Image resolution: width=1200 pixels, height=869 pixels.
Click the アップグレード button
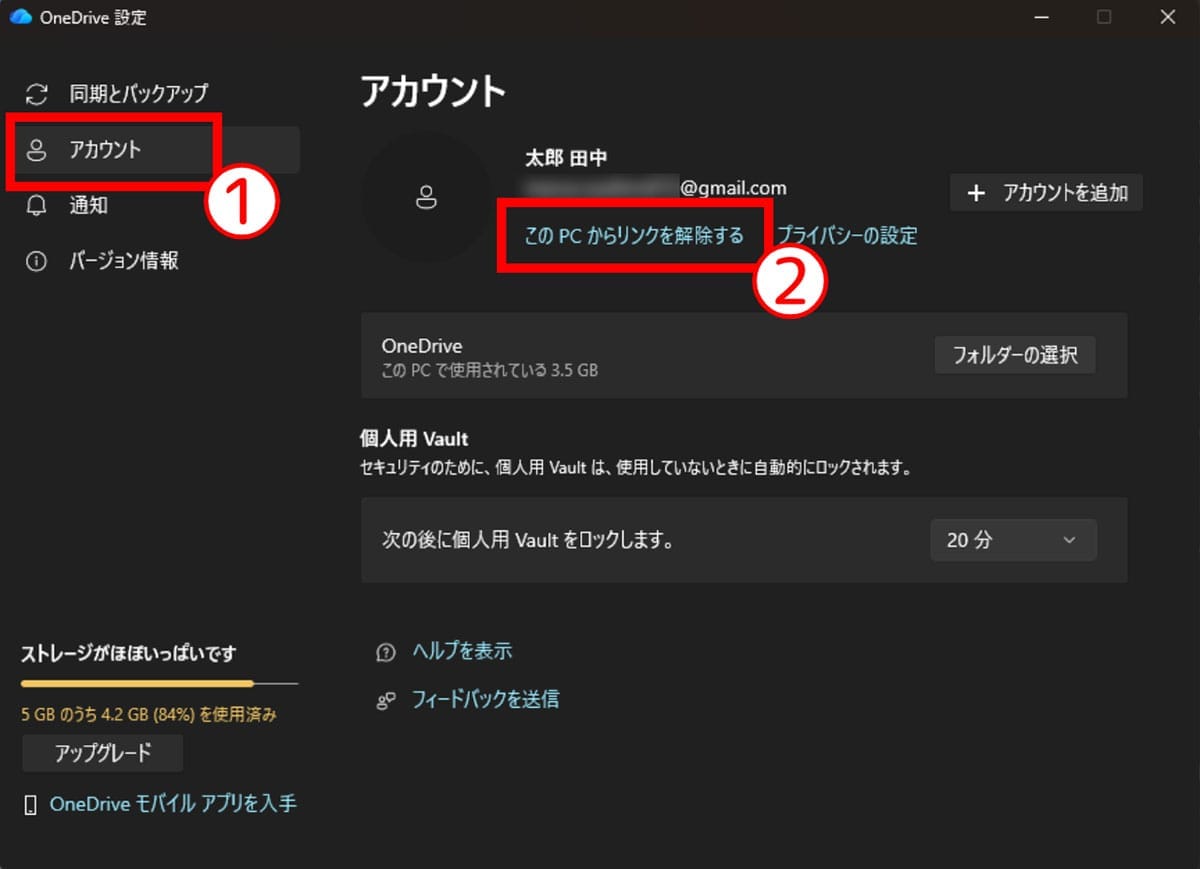pos(102,753)
